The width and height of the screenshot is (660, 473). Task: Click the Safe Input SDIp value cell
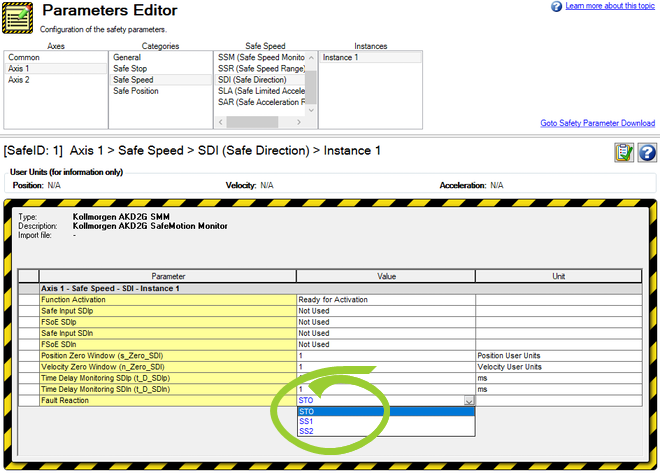[x=386, y=311]
